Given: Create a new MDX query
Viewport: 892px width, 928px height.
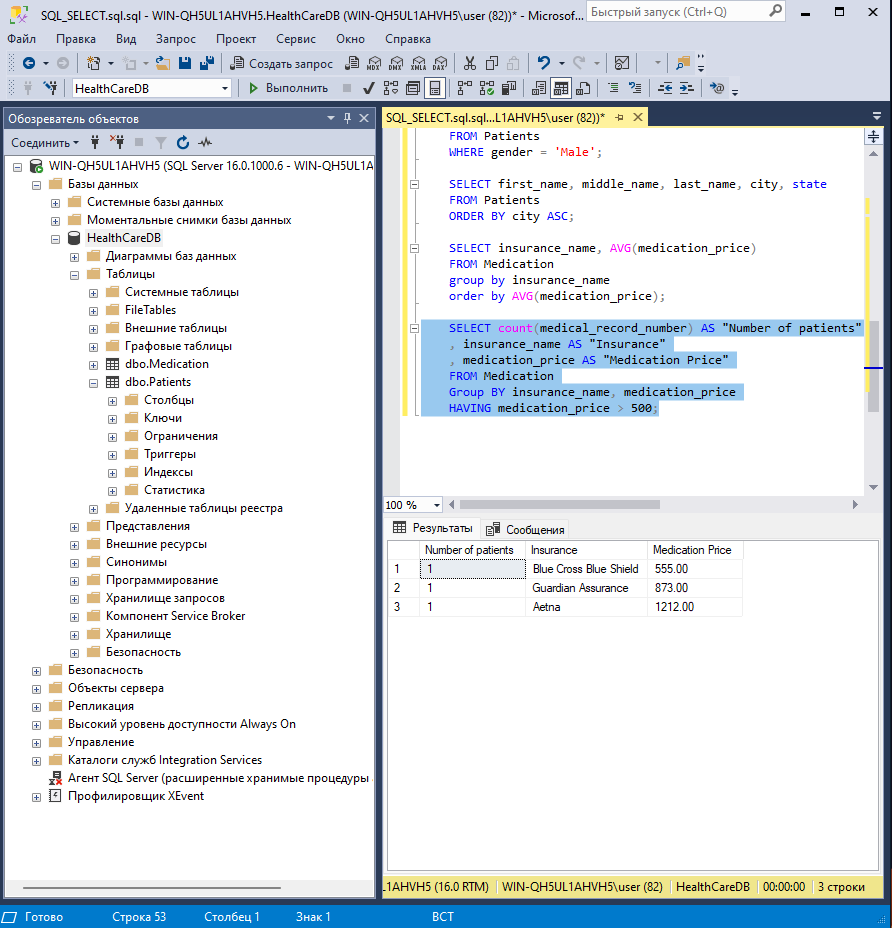Looking at the screenshot, I should pos(374,63).
